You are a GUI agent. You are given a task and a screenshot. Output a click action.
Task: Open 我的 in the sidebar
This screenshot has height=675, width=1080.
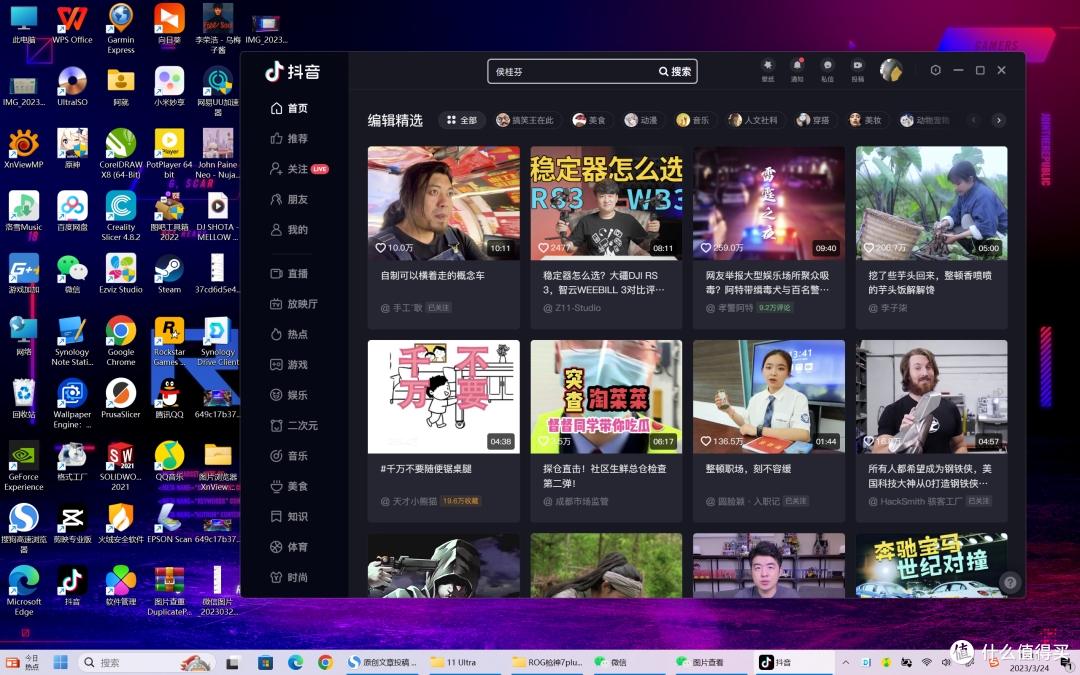pyautogui.click(x=289, y=229)
